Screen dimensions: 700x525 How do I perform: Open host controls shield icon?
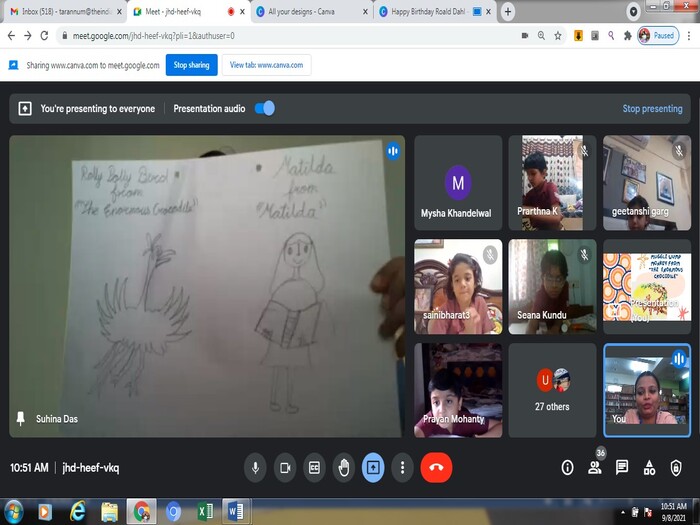click(x=676, y=467)
